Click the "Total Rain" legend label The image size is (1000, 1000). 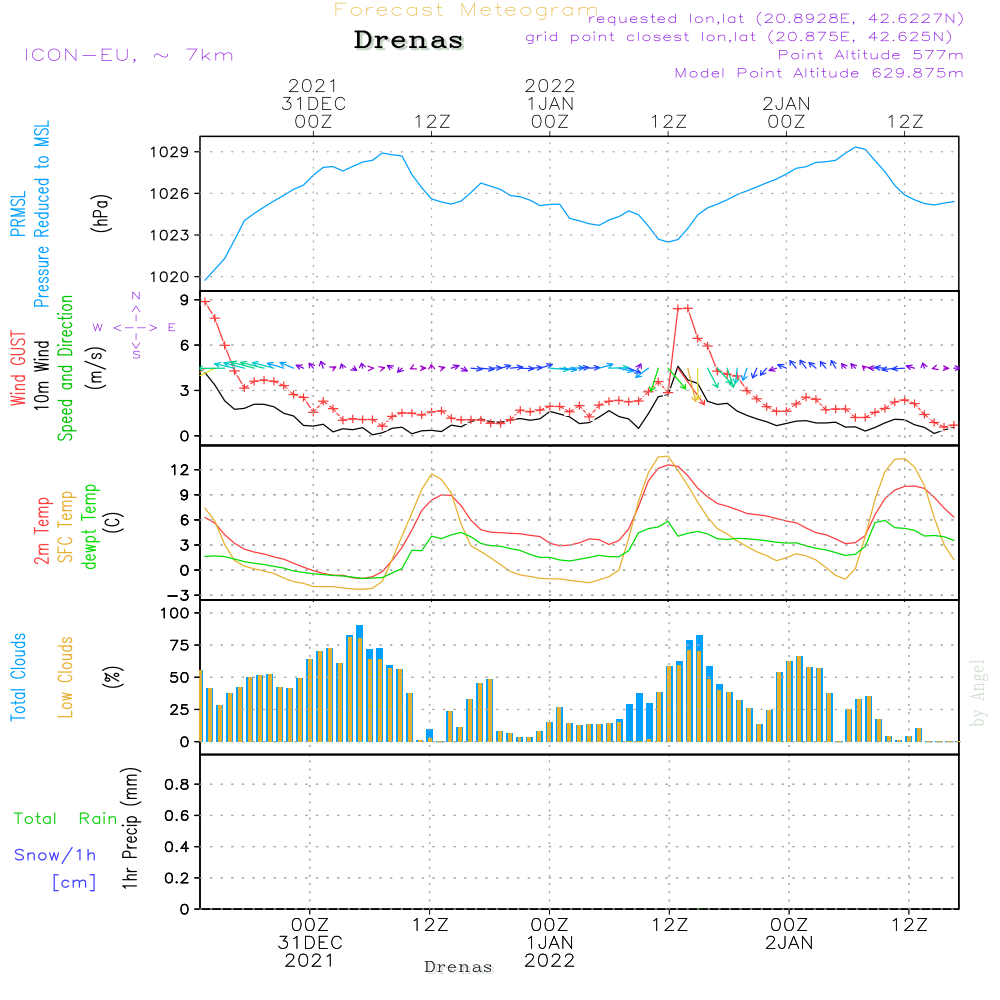point(66,819)
